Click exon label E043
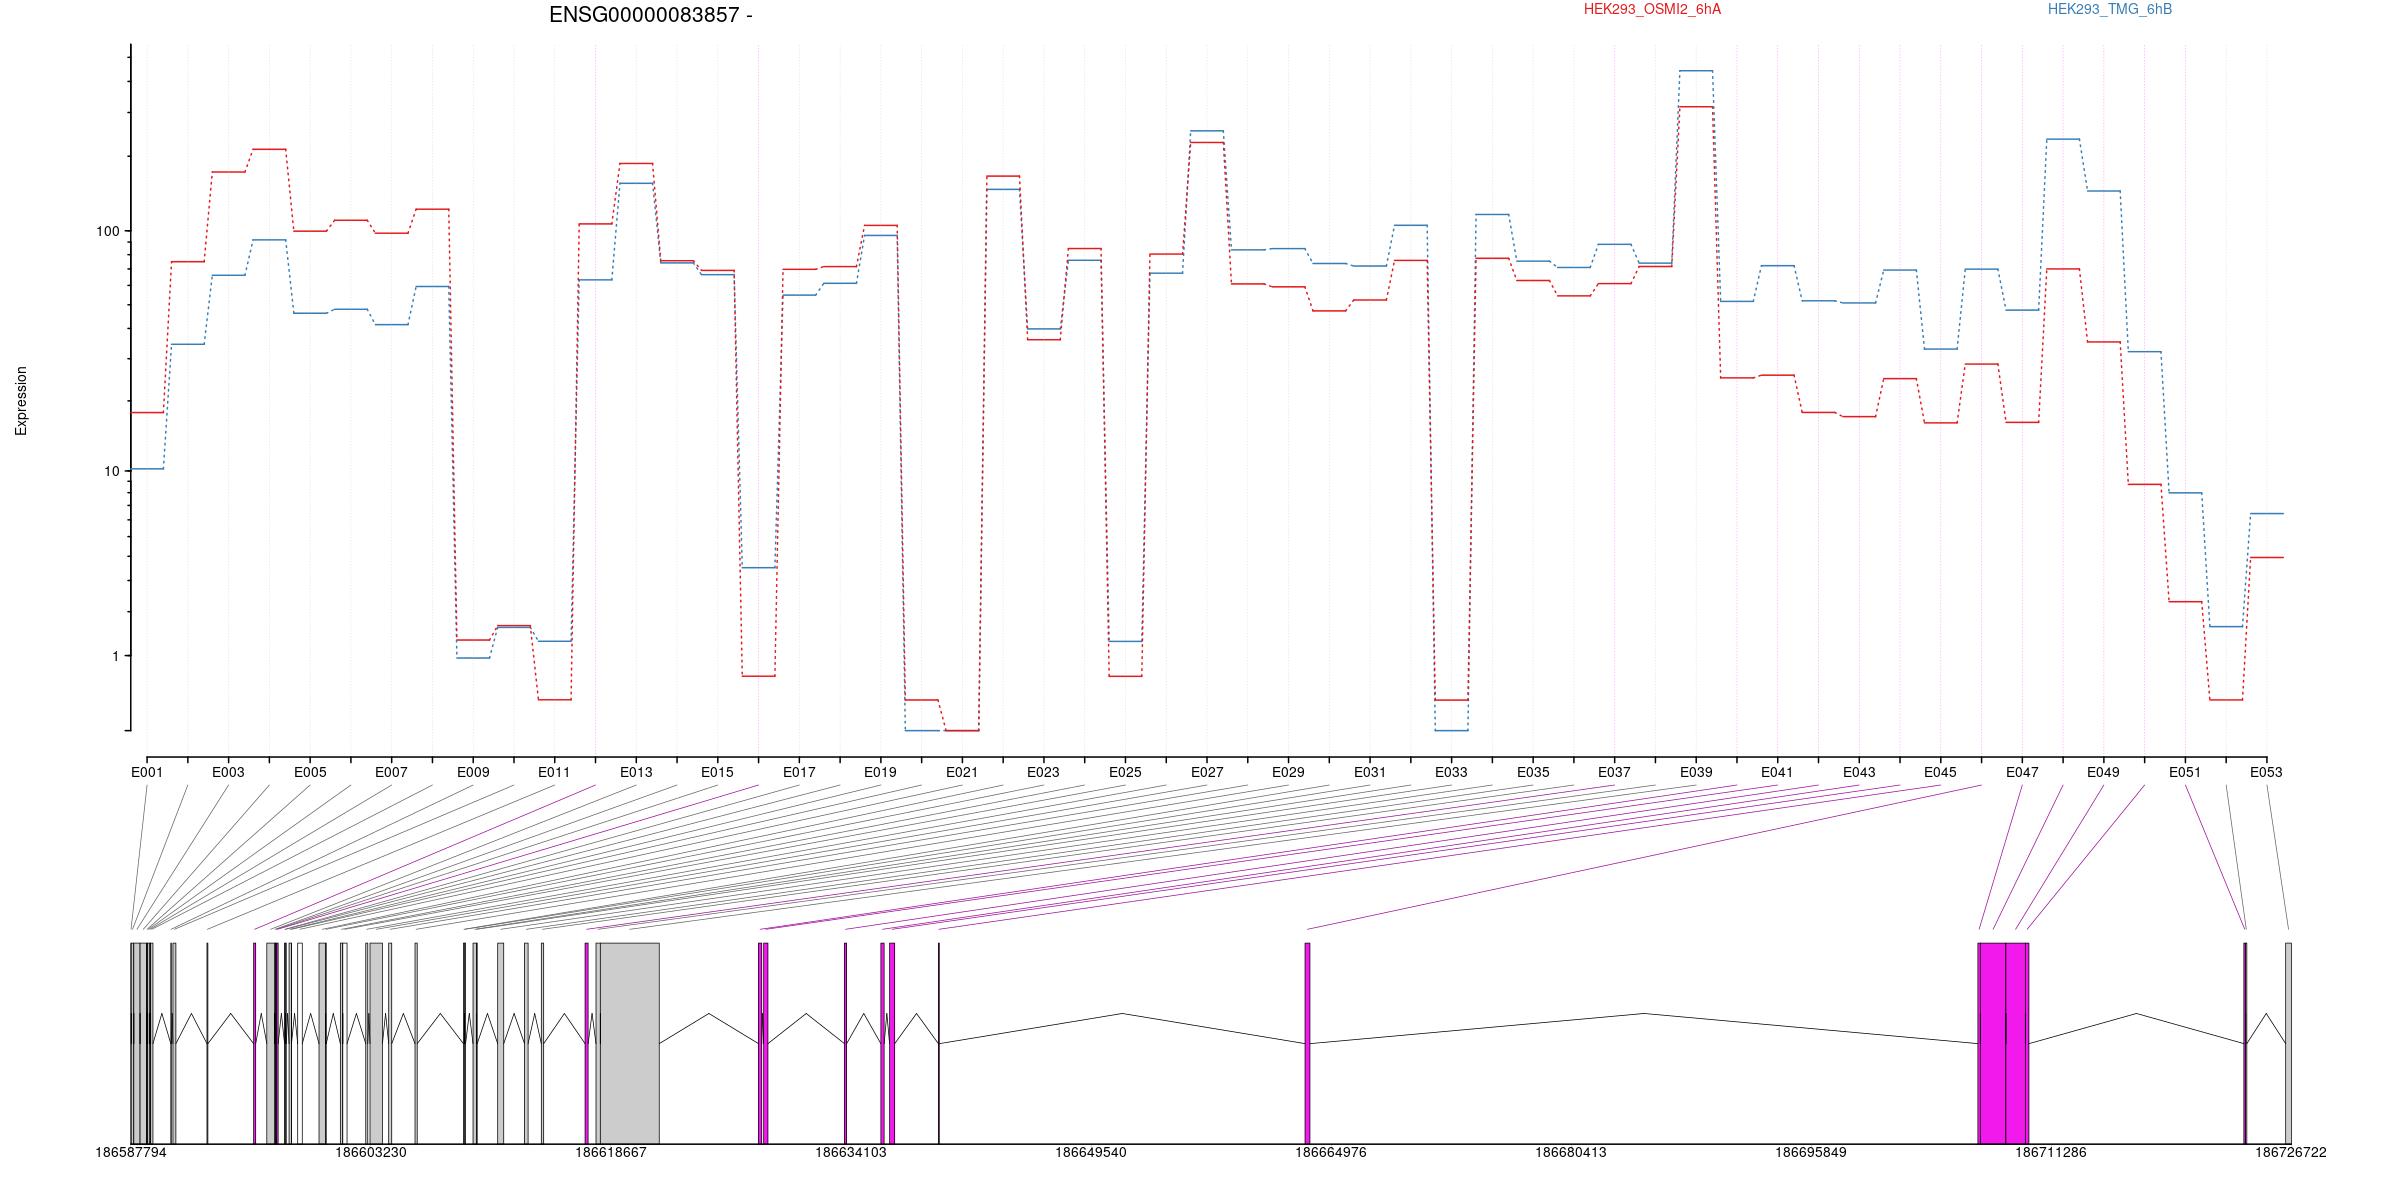 [x=1859, y=772]
